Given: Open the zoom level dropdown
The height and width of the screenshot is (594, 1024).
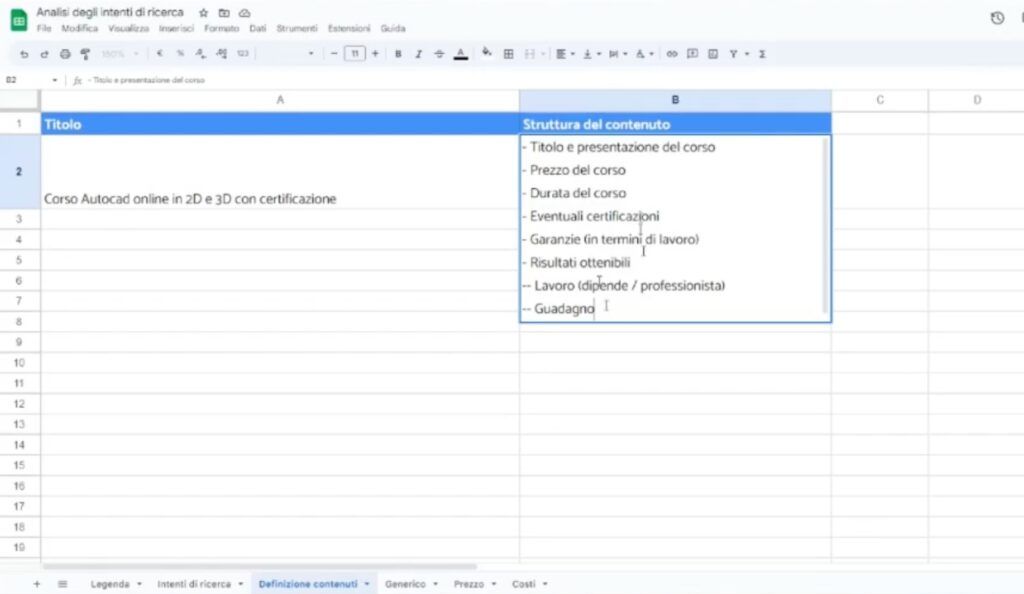Looking at the screenshot, I should (x=120, y=54).
